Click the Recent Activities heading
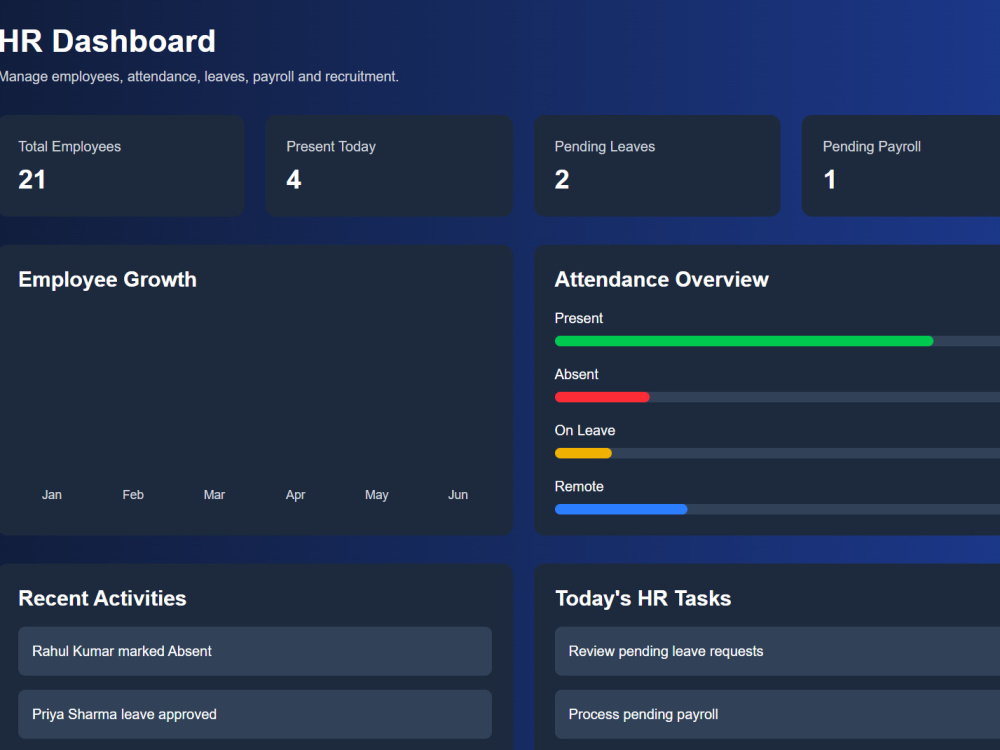 point(102,598)
